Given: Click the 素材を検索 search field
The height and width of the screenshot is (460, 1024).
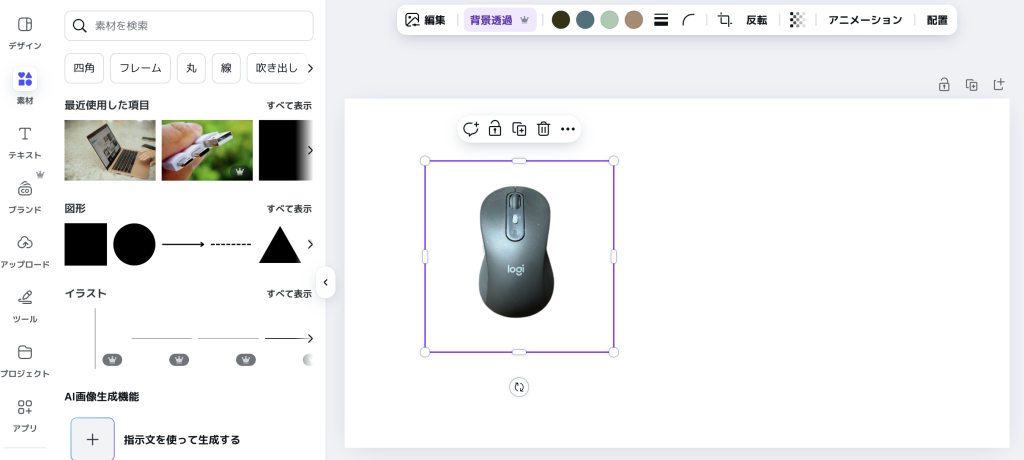Looking at the screenshot, I should (189, 26).
